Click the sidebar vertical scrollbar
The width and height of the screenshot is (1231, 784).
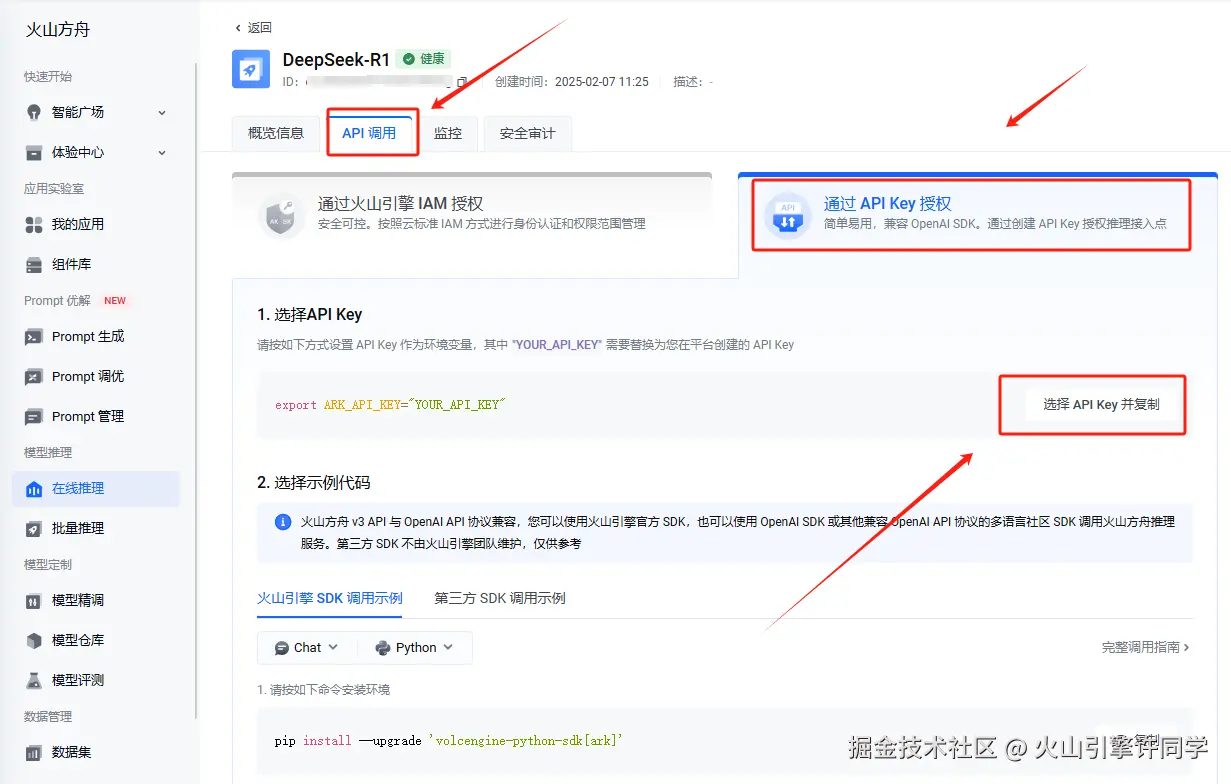pyautogui.click(x=195, y=390)
